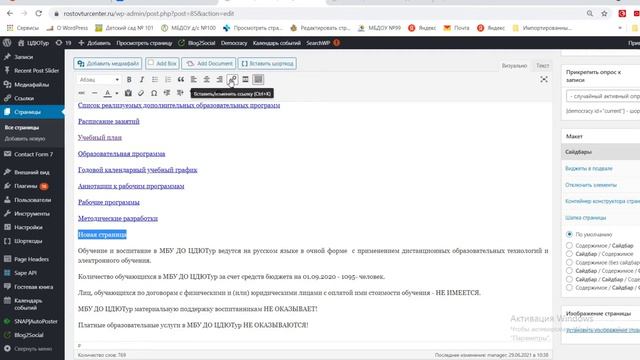The height and width of the screenshot is (360, 640).
Task: Align text center
Action: tap(207, 80)
